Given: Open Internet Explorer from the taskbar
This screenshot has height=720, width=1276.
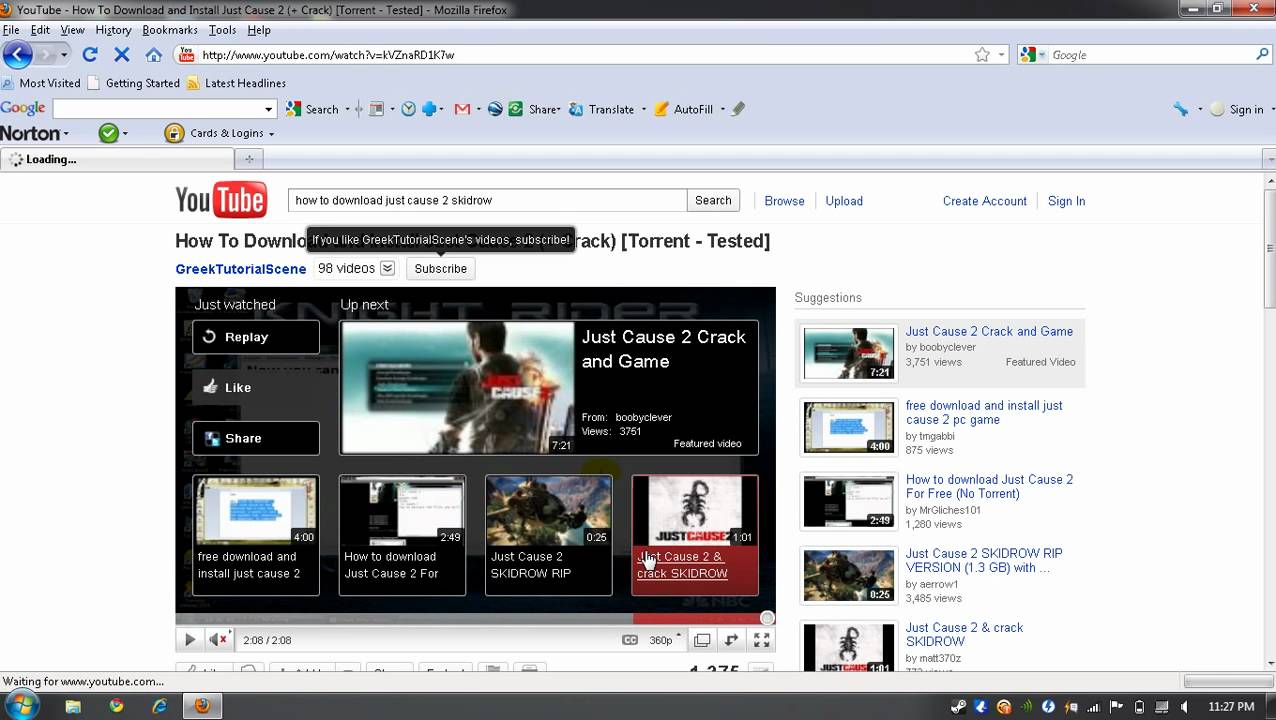Looking at the screenshot, I should [x=160, y=706].
